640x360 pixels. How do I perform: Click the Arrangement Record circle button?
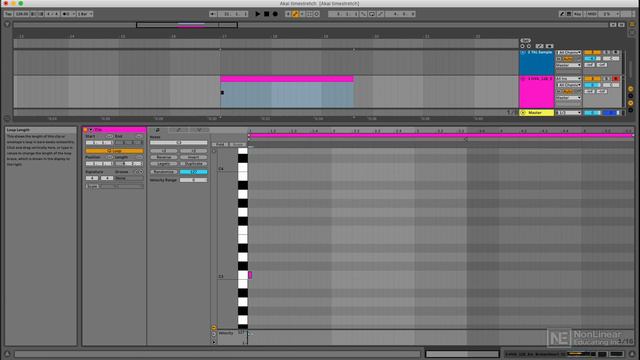(x=275, y=14)
